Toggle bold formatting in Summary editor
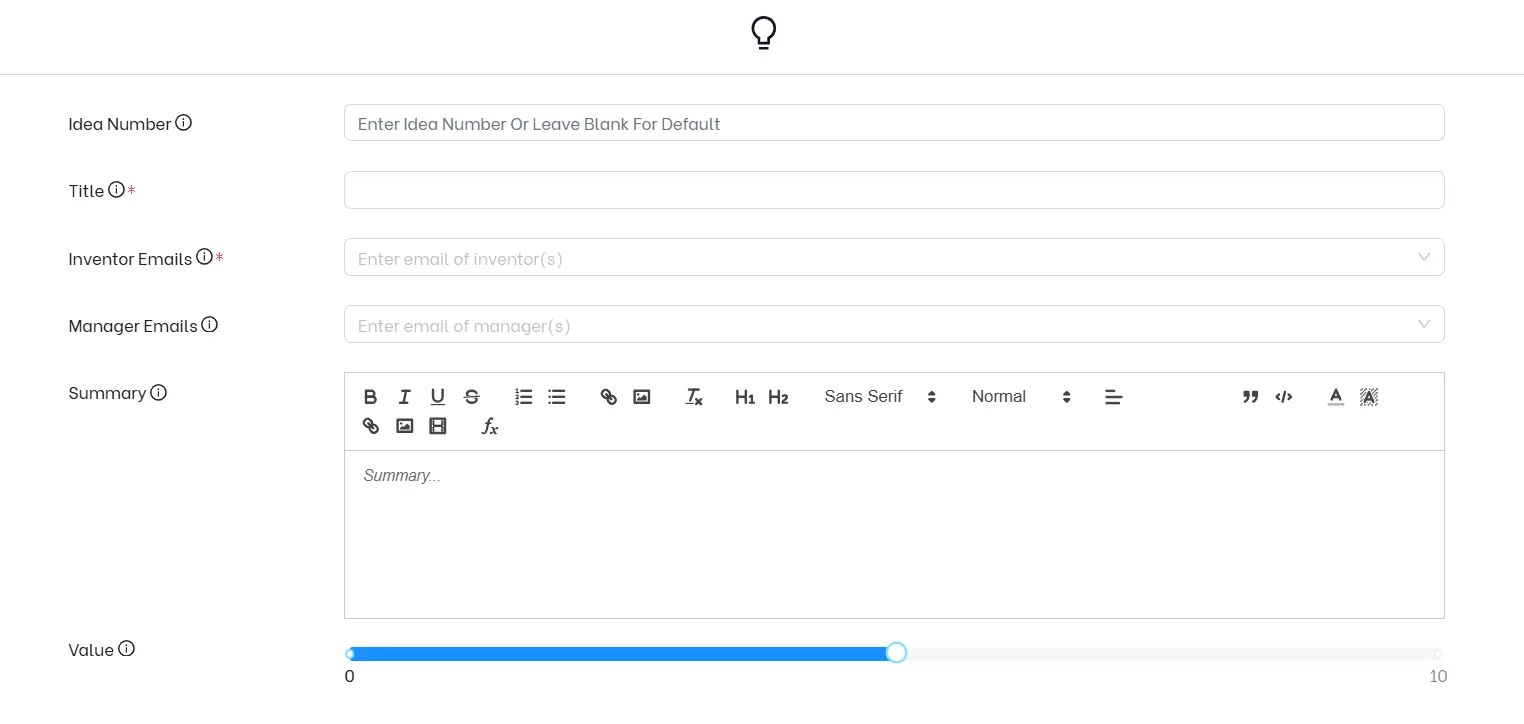The height and width of the screenshot is (724, 1524). (x=370, y=397)
